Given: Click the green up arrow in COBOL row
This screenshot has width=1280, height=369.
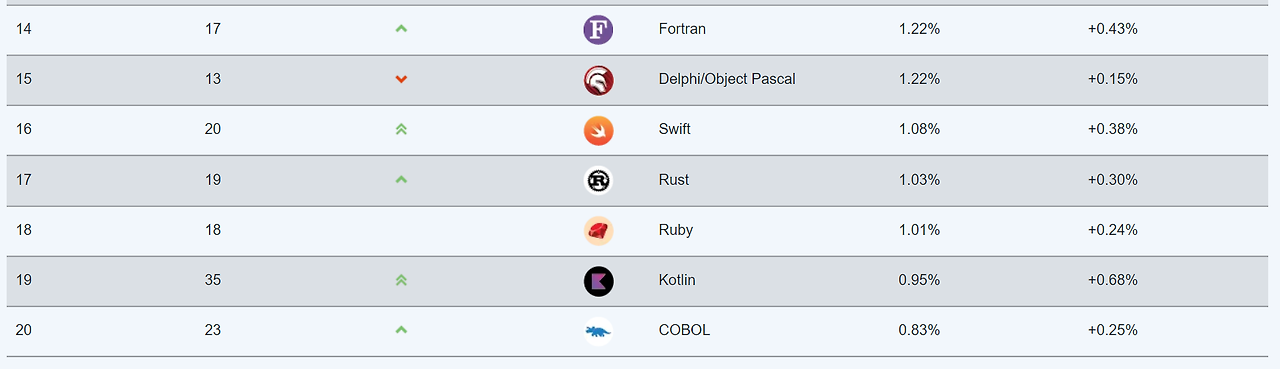Looking at the screenshot, I should coord(401,330).
